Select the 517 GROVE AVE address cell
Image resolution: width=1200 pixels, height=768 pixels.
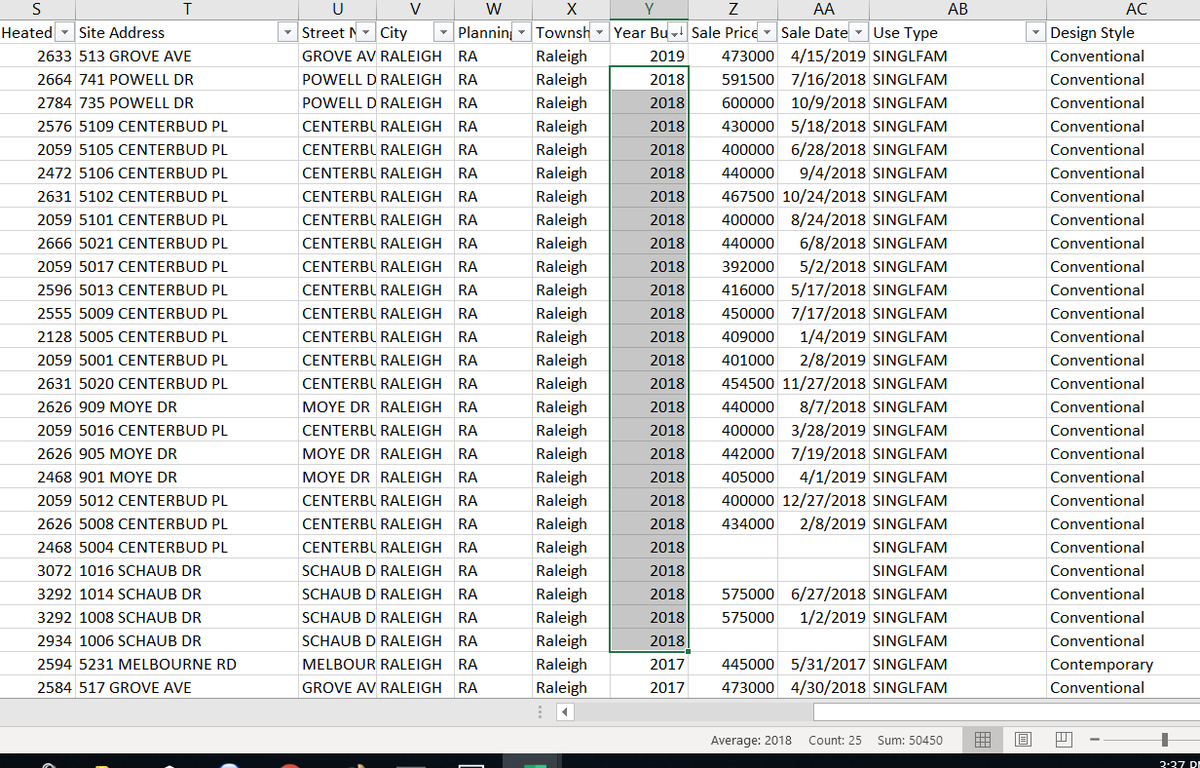pos(187,687)
